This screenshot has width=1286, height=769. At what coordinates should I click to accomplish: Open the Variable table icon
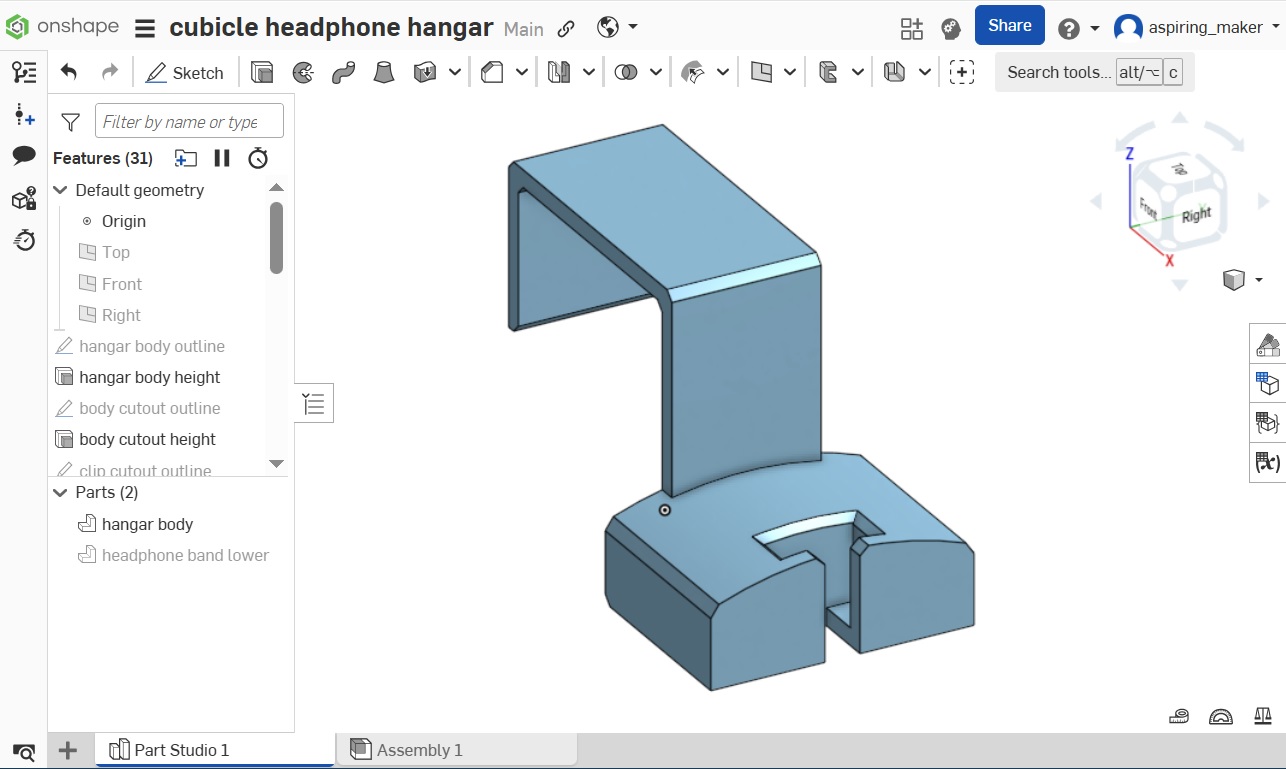coord(1268,462)
